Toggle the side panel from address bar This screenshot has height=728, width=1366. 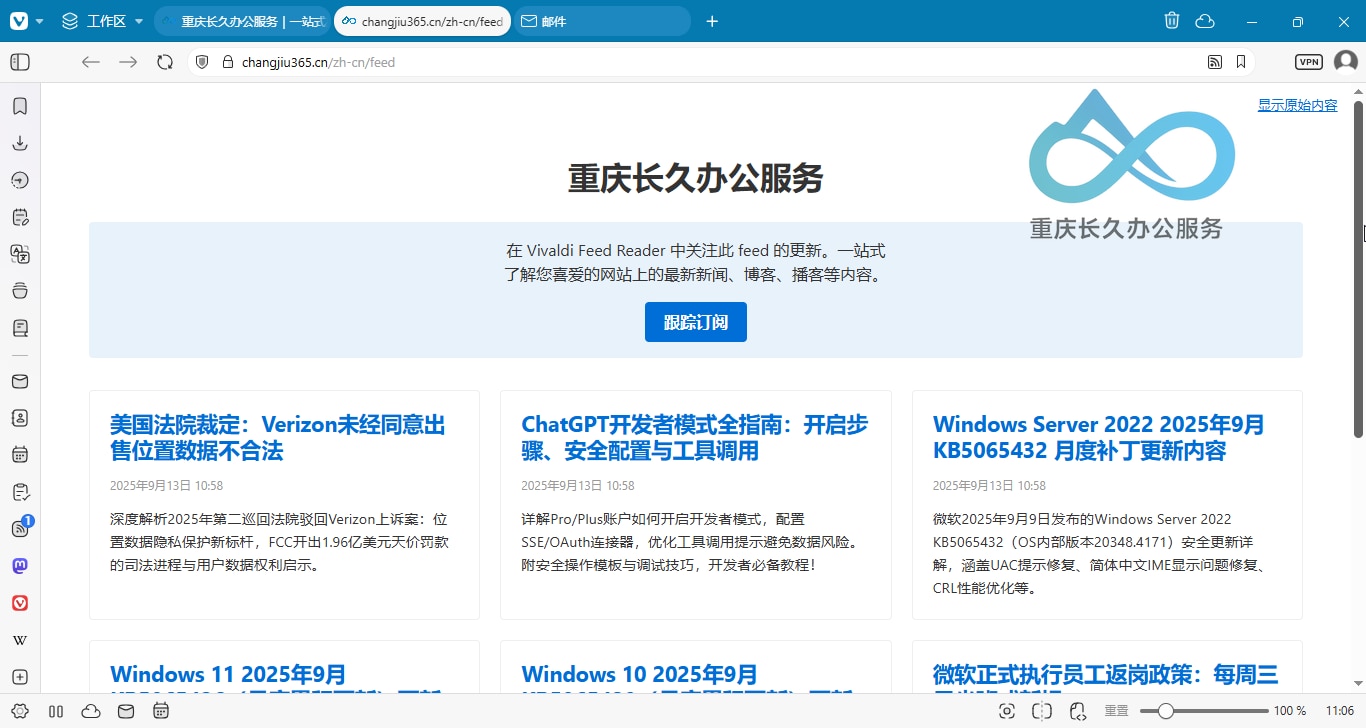point(20,62)
